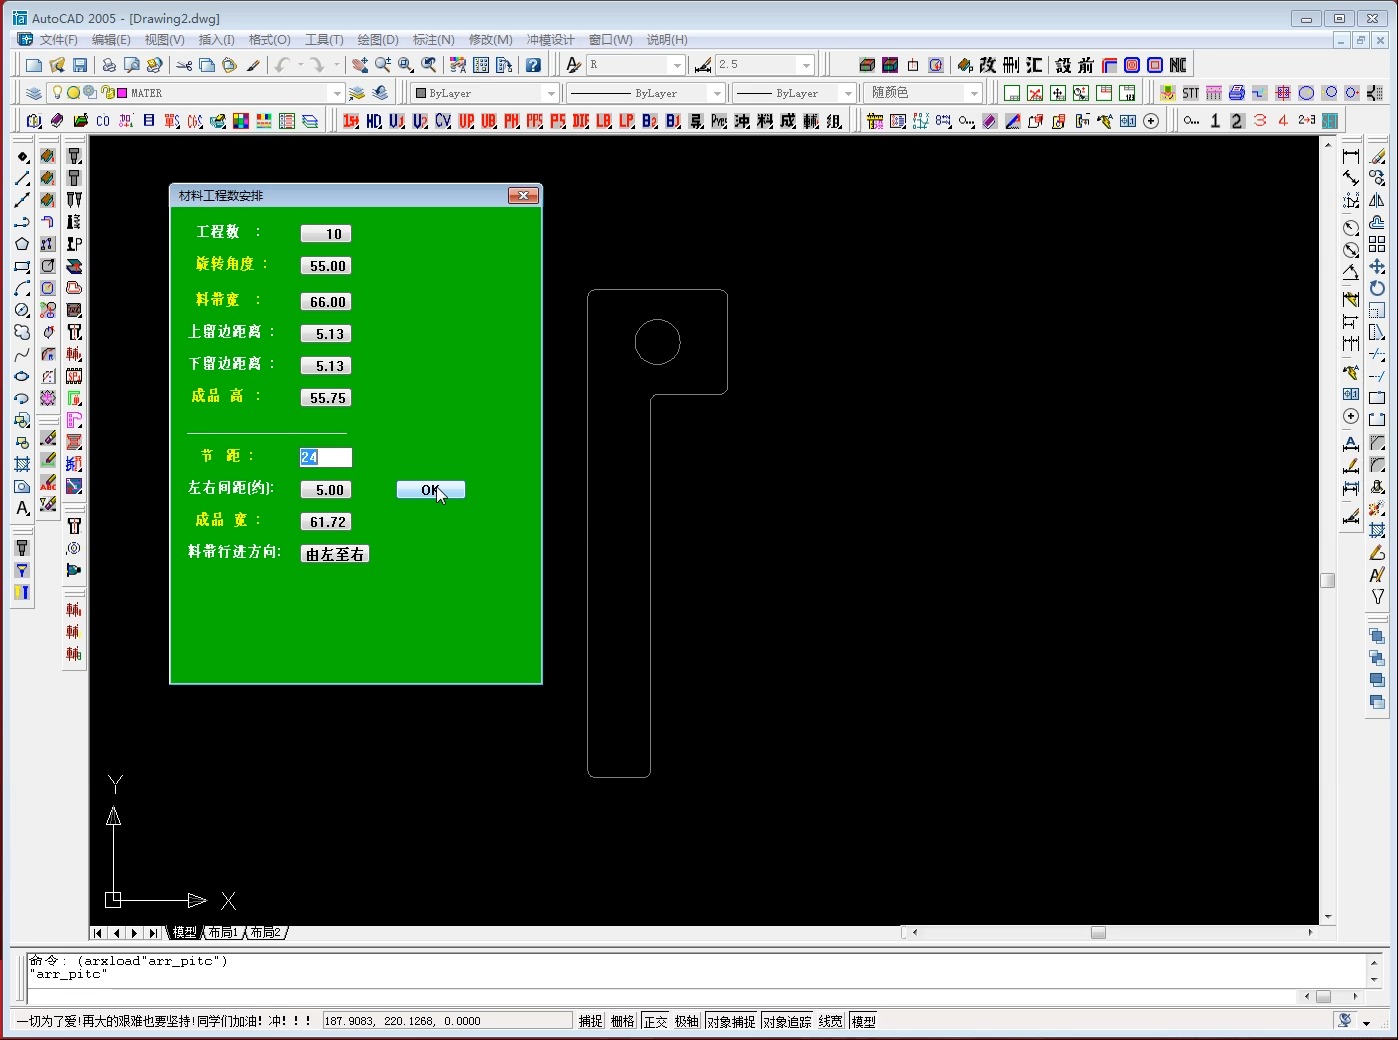Click the NC toolbar icon
Image resolution: width=1398 pixels, height=1040 pixels.
pyautogui.click(x=1178, y=65)
